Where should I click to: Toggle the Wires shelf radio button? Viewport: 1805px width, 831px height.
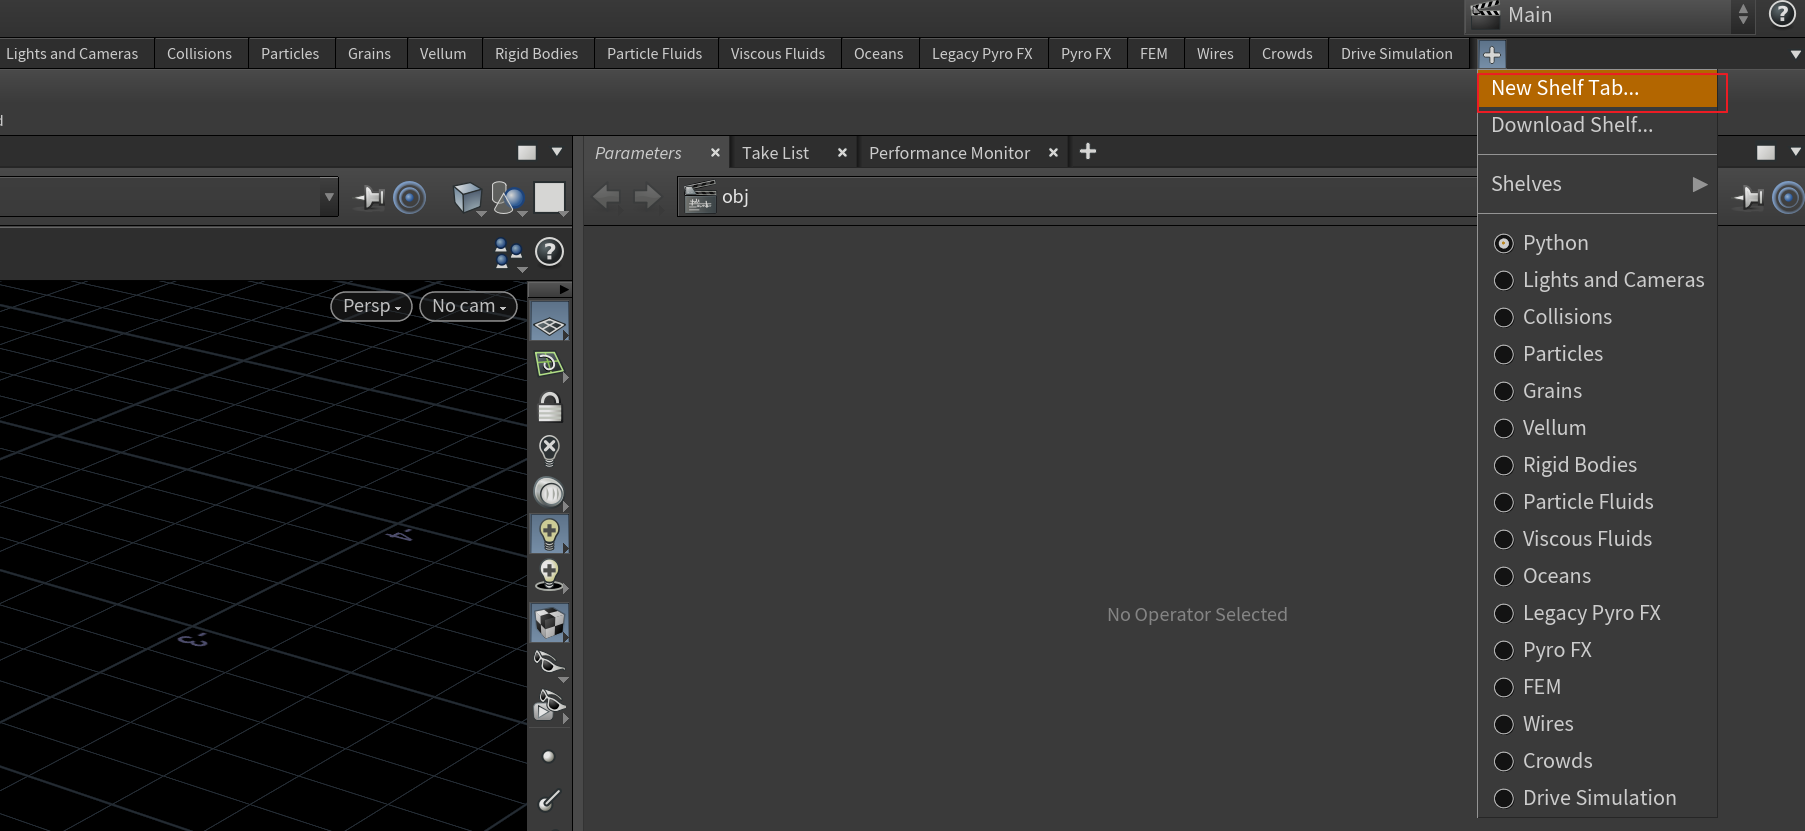click(1503, 724)
